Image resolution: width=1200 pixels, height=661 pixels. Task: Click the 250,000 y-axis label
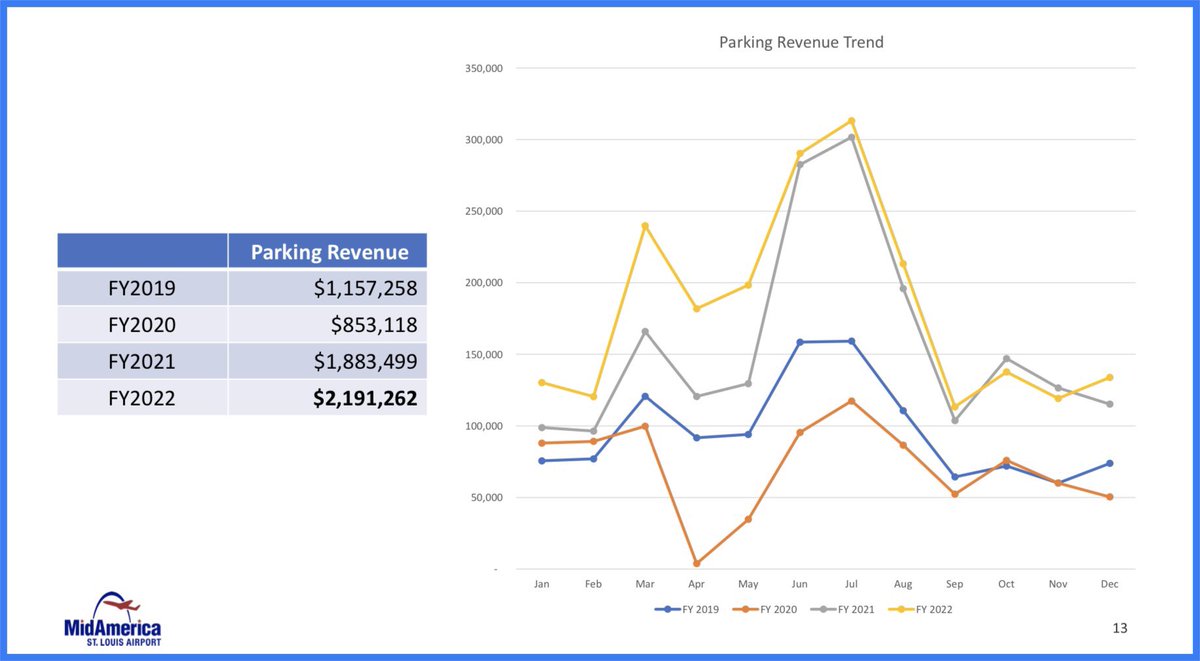[483, 211]
